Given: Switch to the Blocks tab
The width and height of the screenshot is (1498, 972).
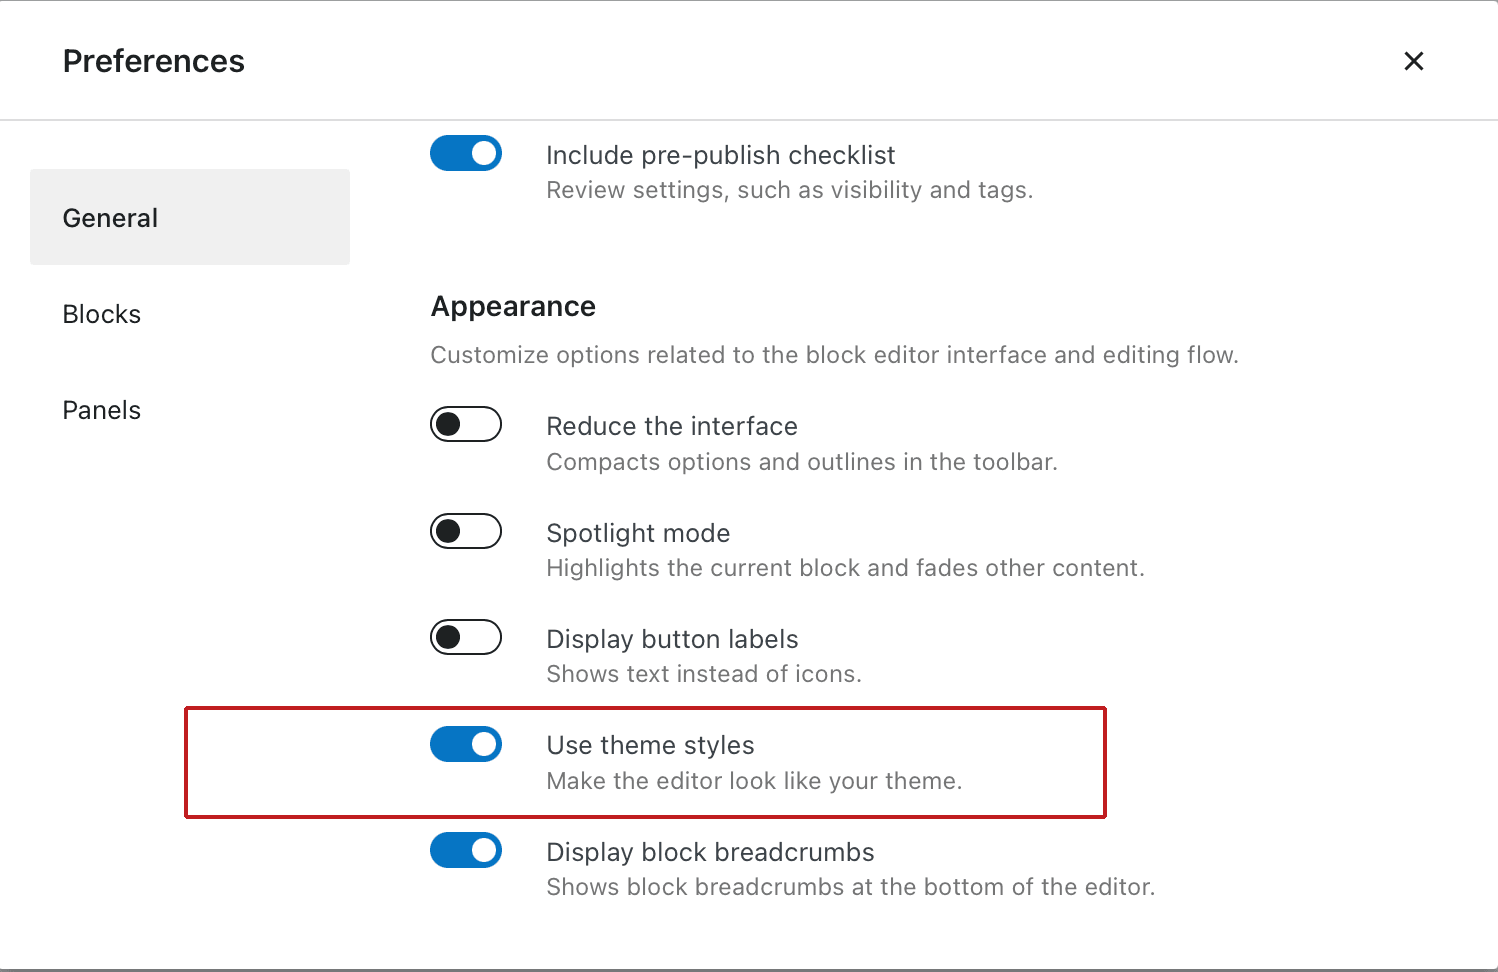Looking at the screenshot, I should click(102, 314).
